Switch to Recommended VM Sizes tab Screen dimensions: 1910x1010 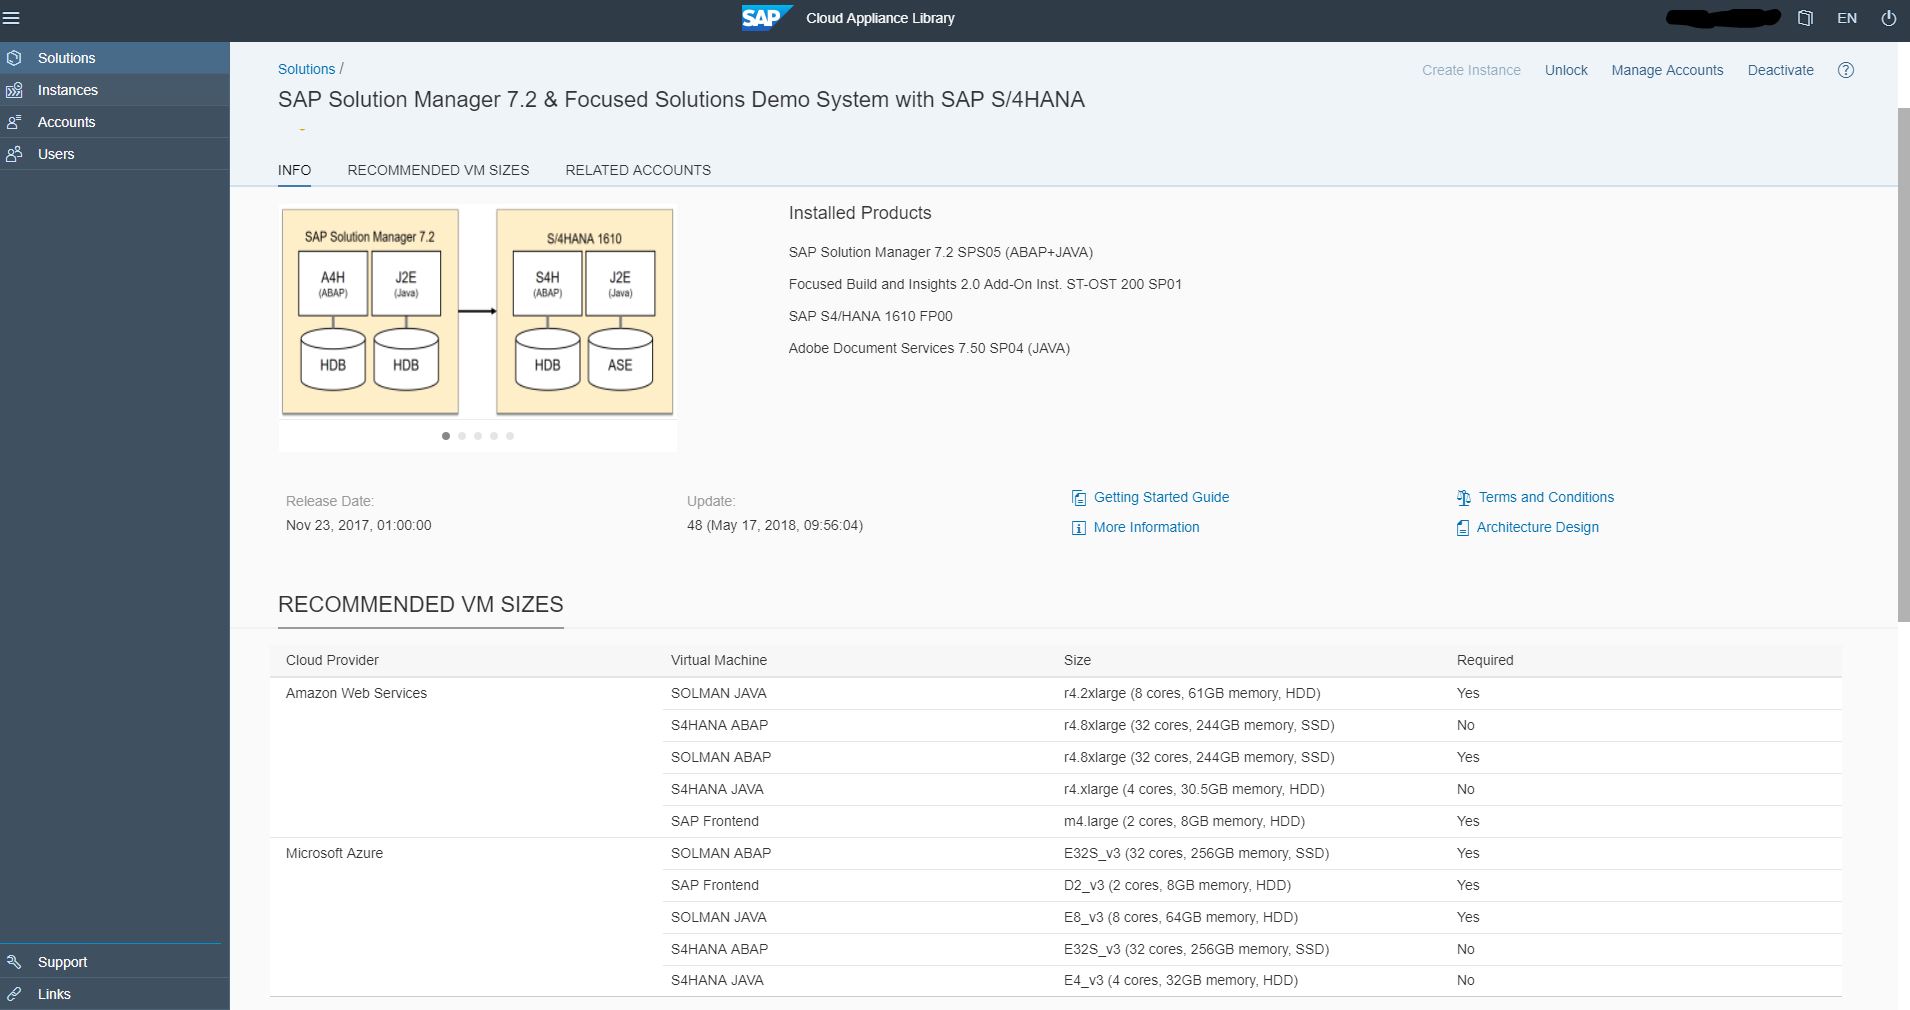(438, 170)
